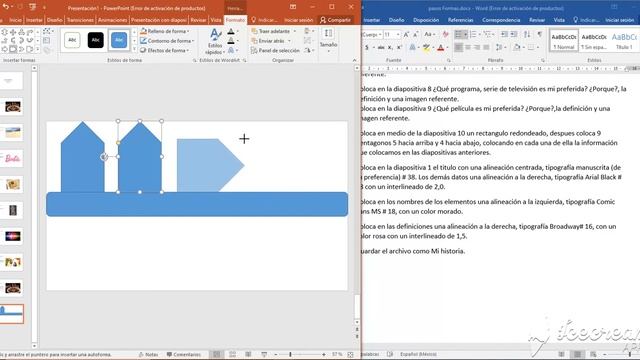
Task: Toggle Notas pane in PowerPoint status bar
Action: pyautogui.click(x=149, y=355)
